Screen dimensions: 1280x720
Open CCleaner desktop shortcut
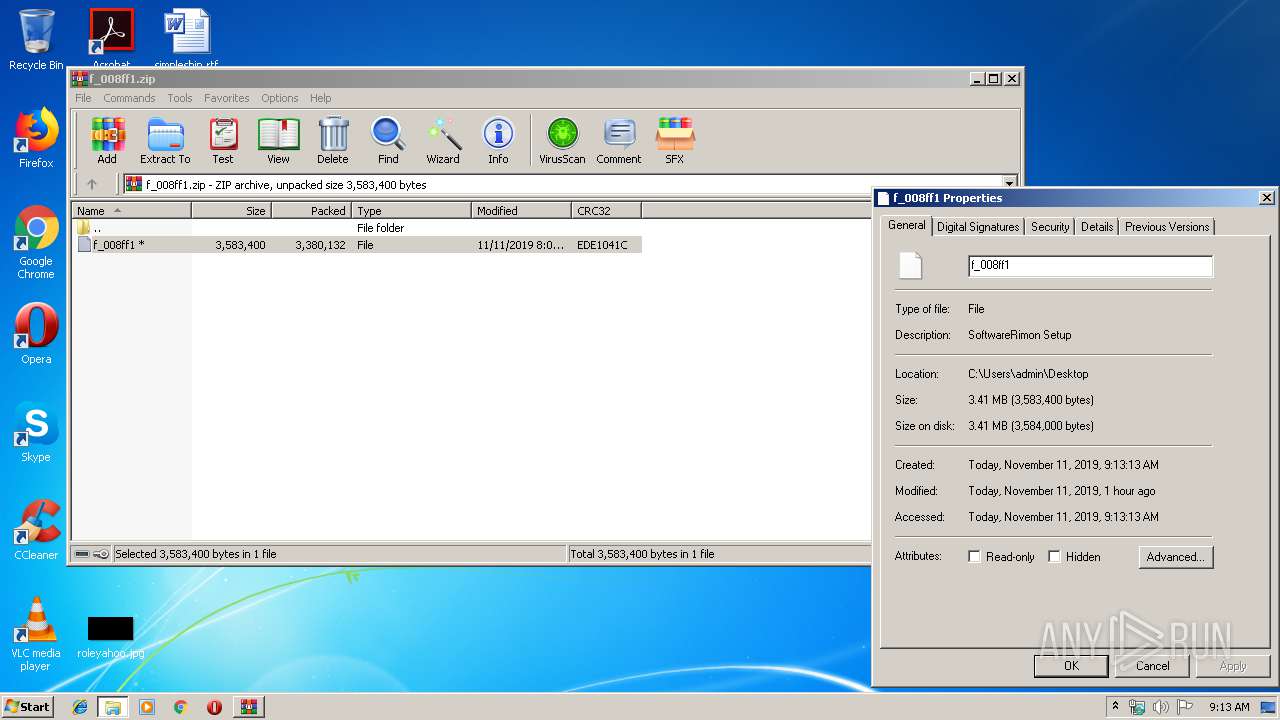(36, 530)
